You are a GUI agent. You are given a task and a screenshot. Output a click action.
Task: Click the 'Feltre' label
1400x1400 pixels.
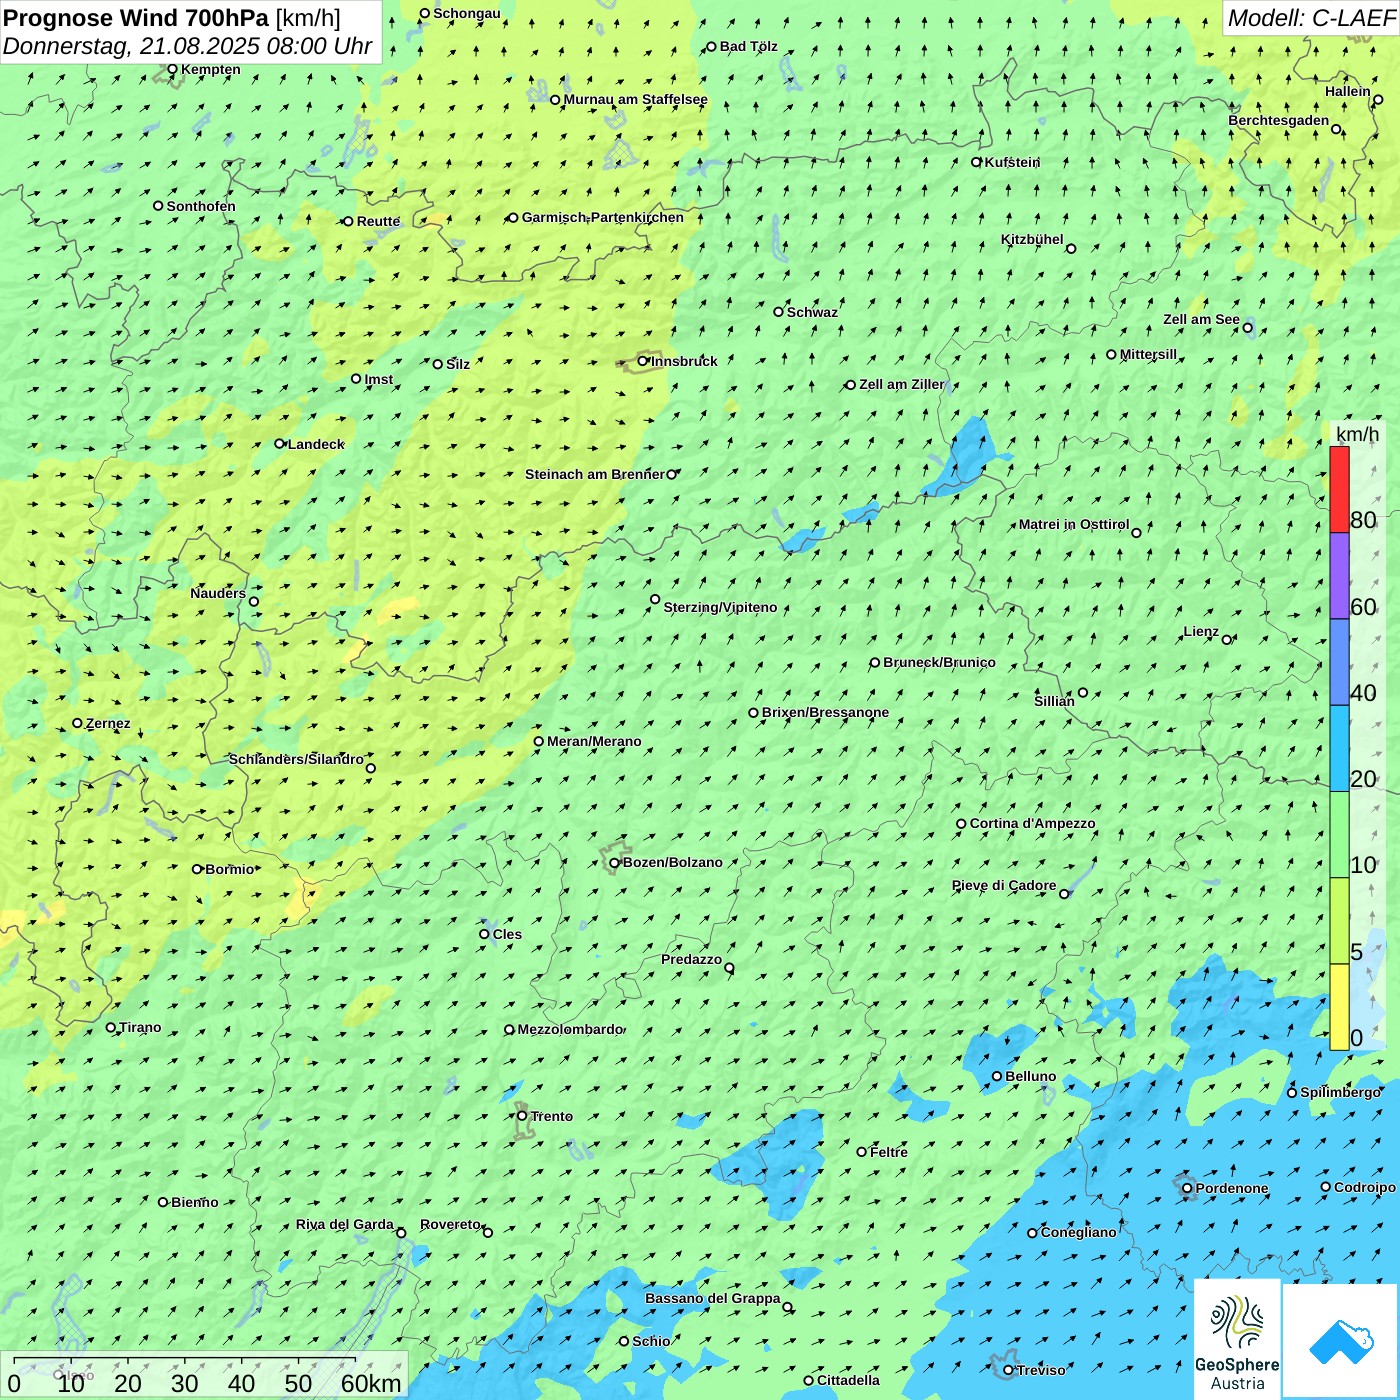point(888,1152)
